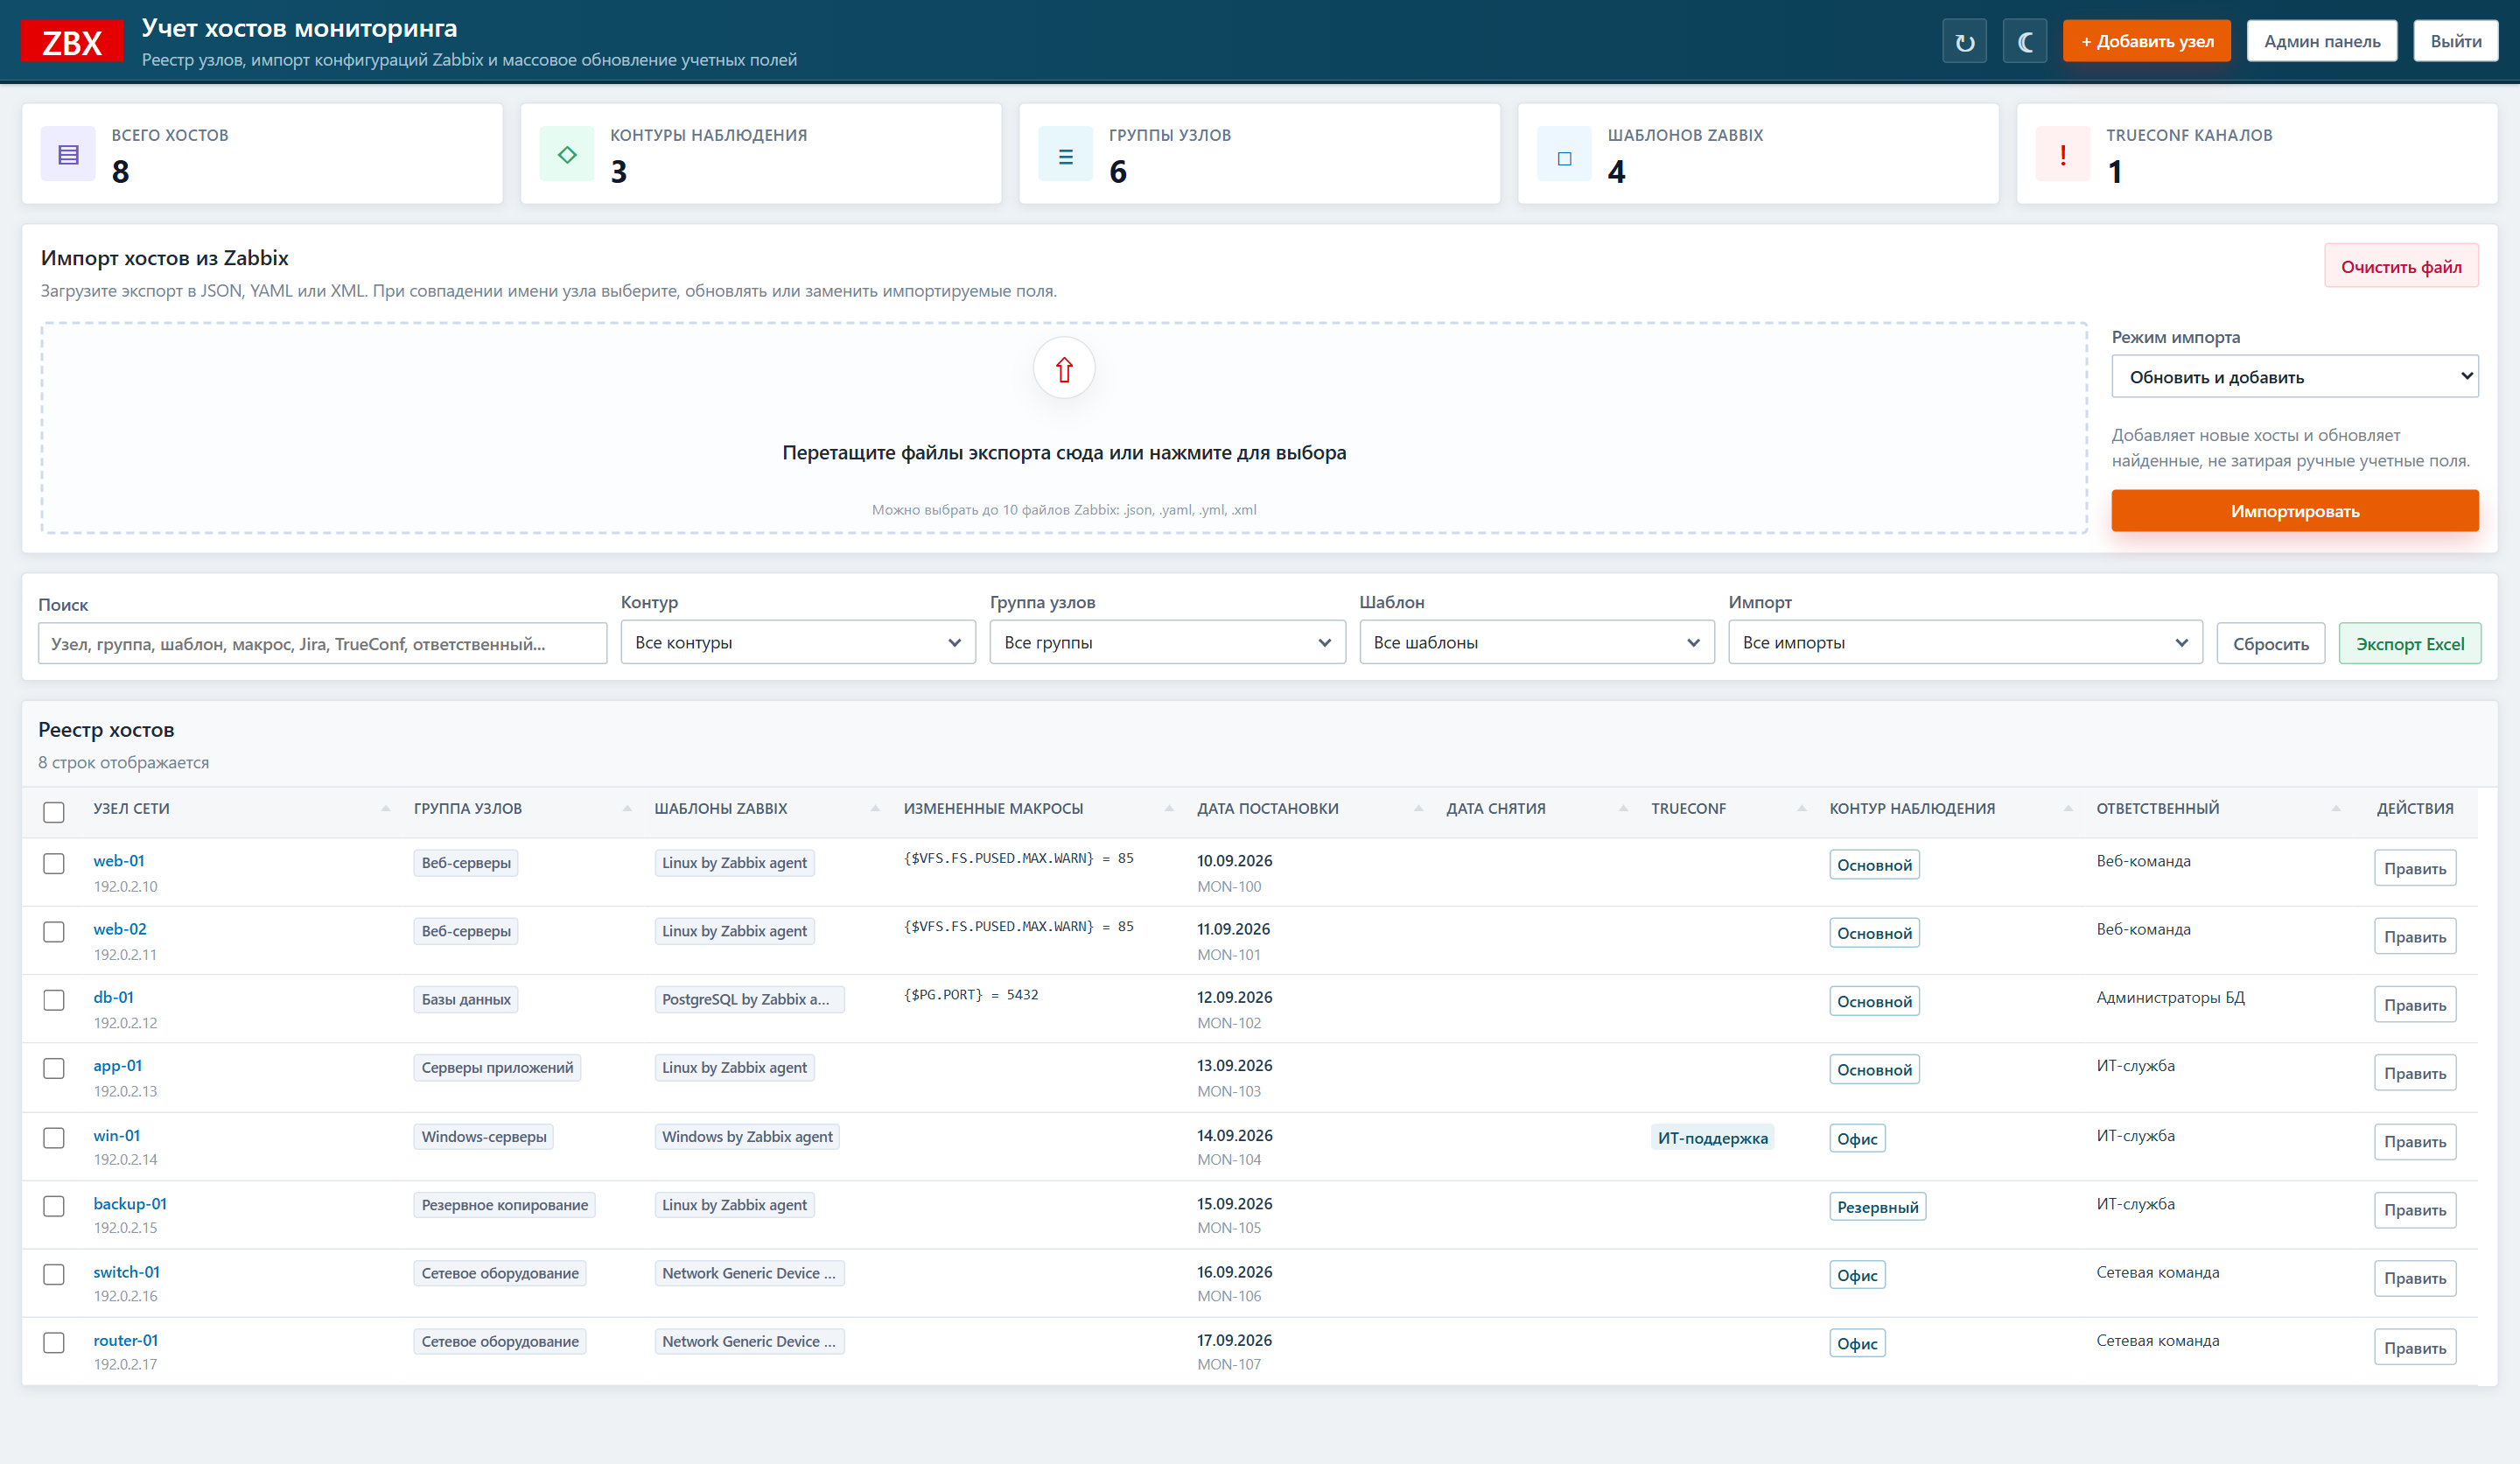2520x1464 pixels.
Task: Check the router-01 row checkbox
Action: (x=54, y=1343)
